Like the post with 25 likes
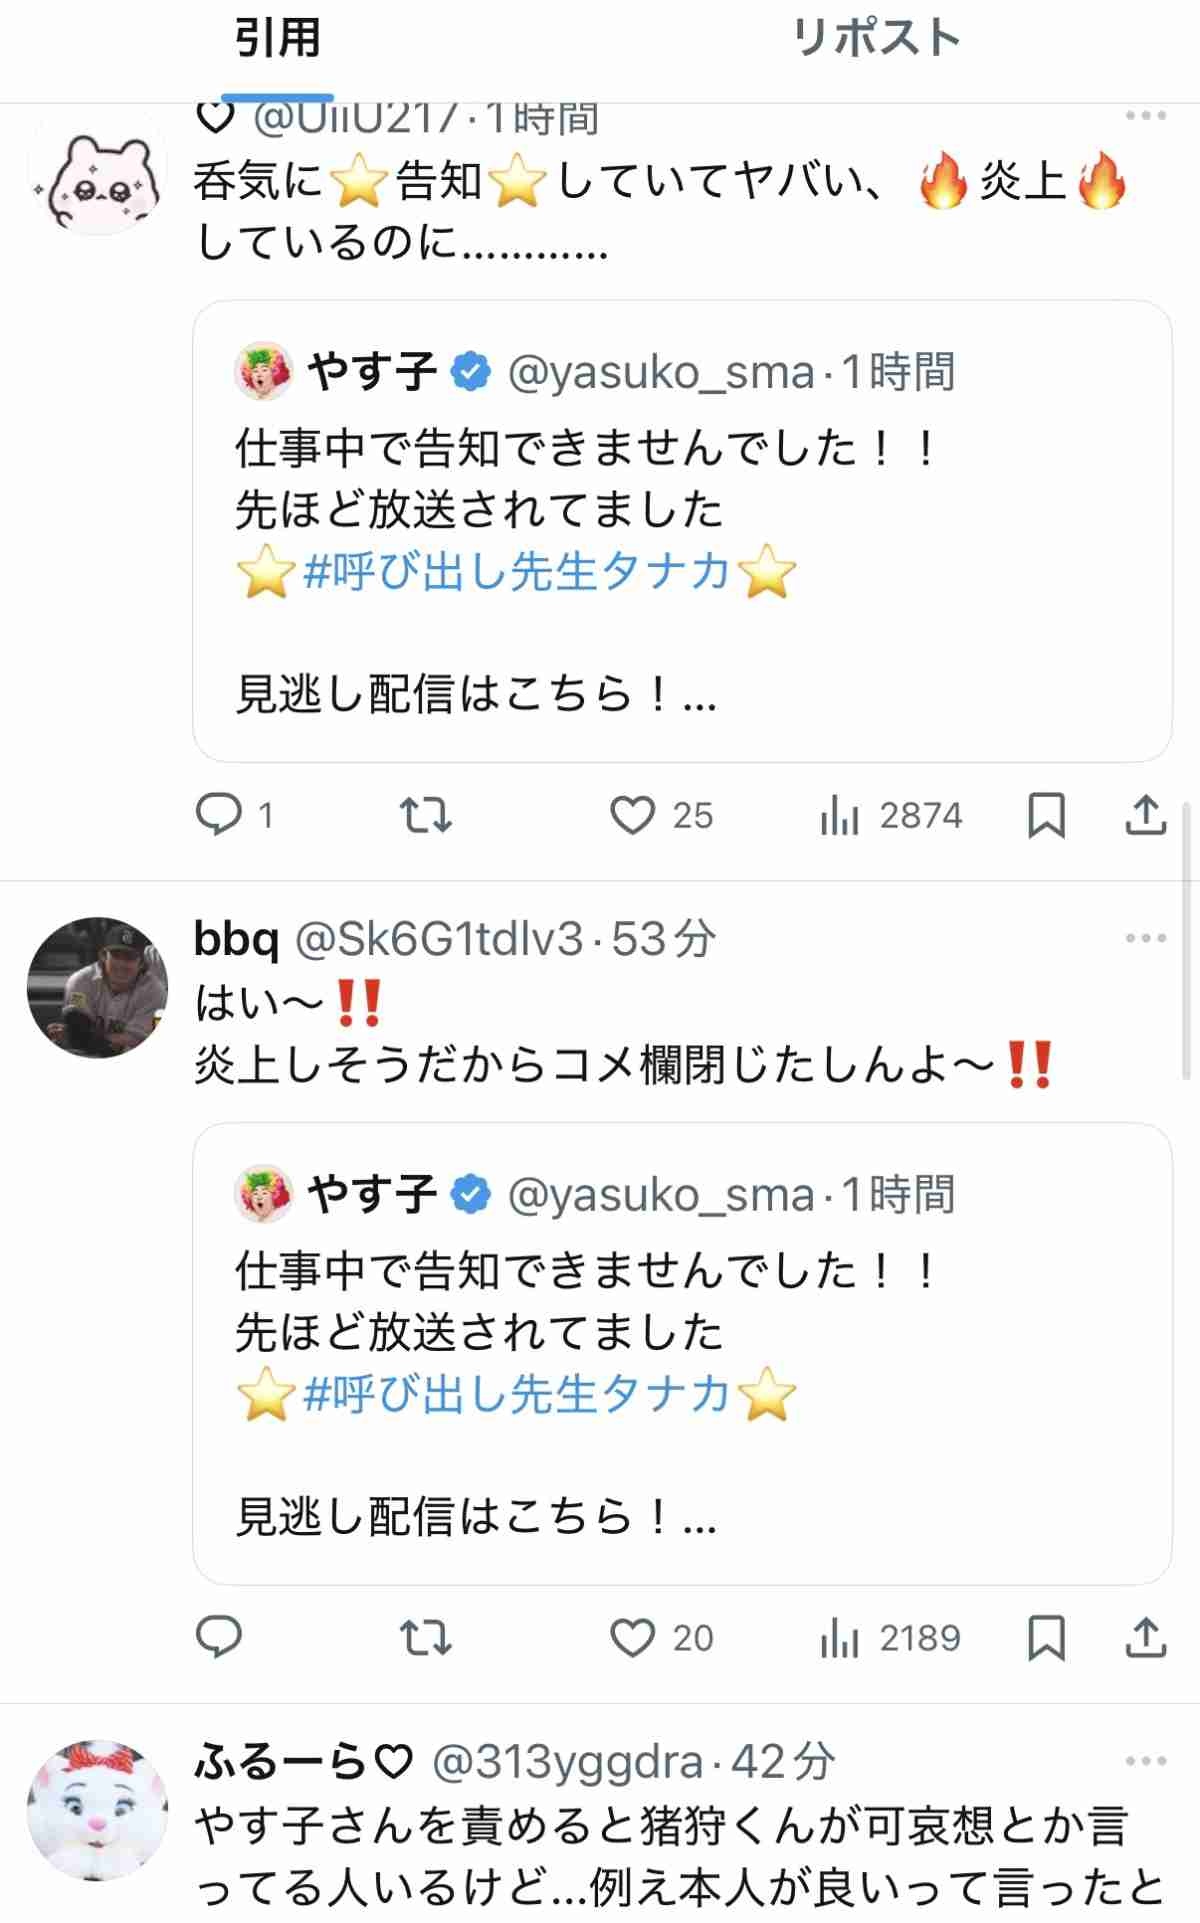 point(633,816)
